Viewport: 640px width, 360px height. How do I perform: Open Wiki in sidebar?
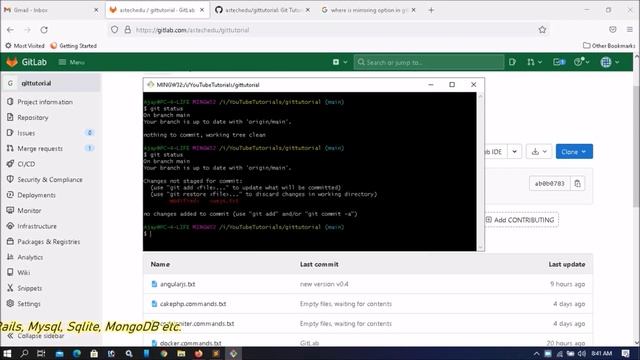point(23,273)
